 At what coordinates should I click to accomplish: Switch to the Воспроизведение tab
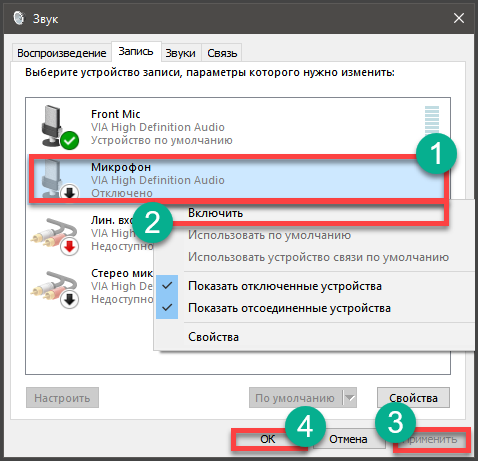[62, 53]
